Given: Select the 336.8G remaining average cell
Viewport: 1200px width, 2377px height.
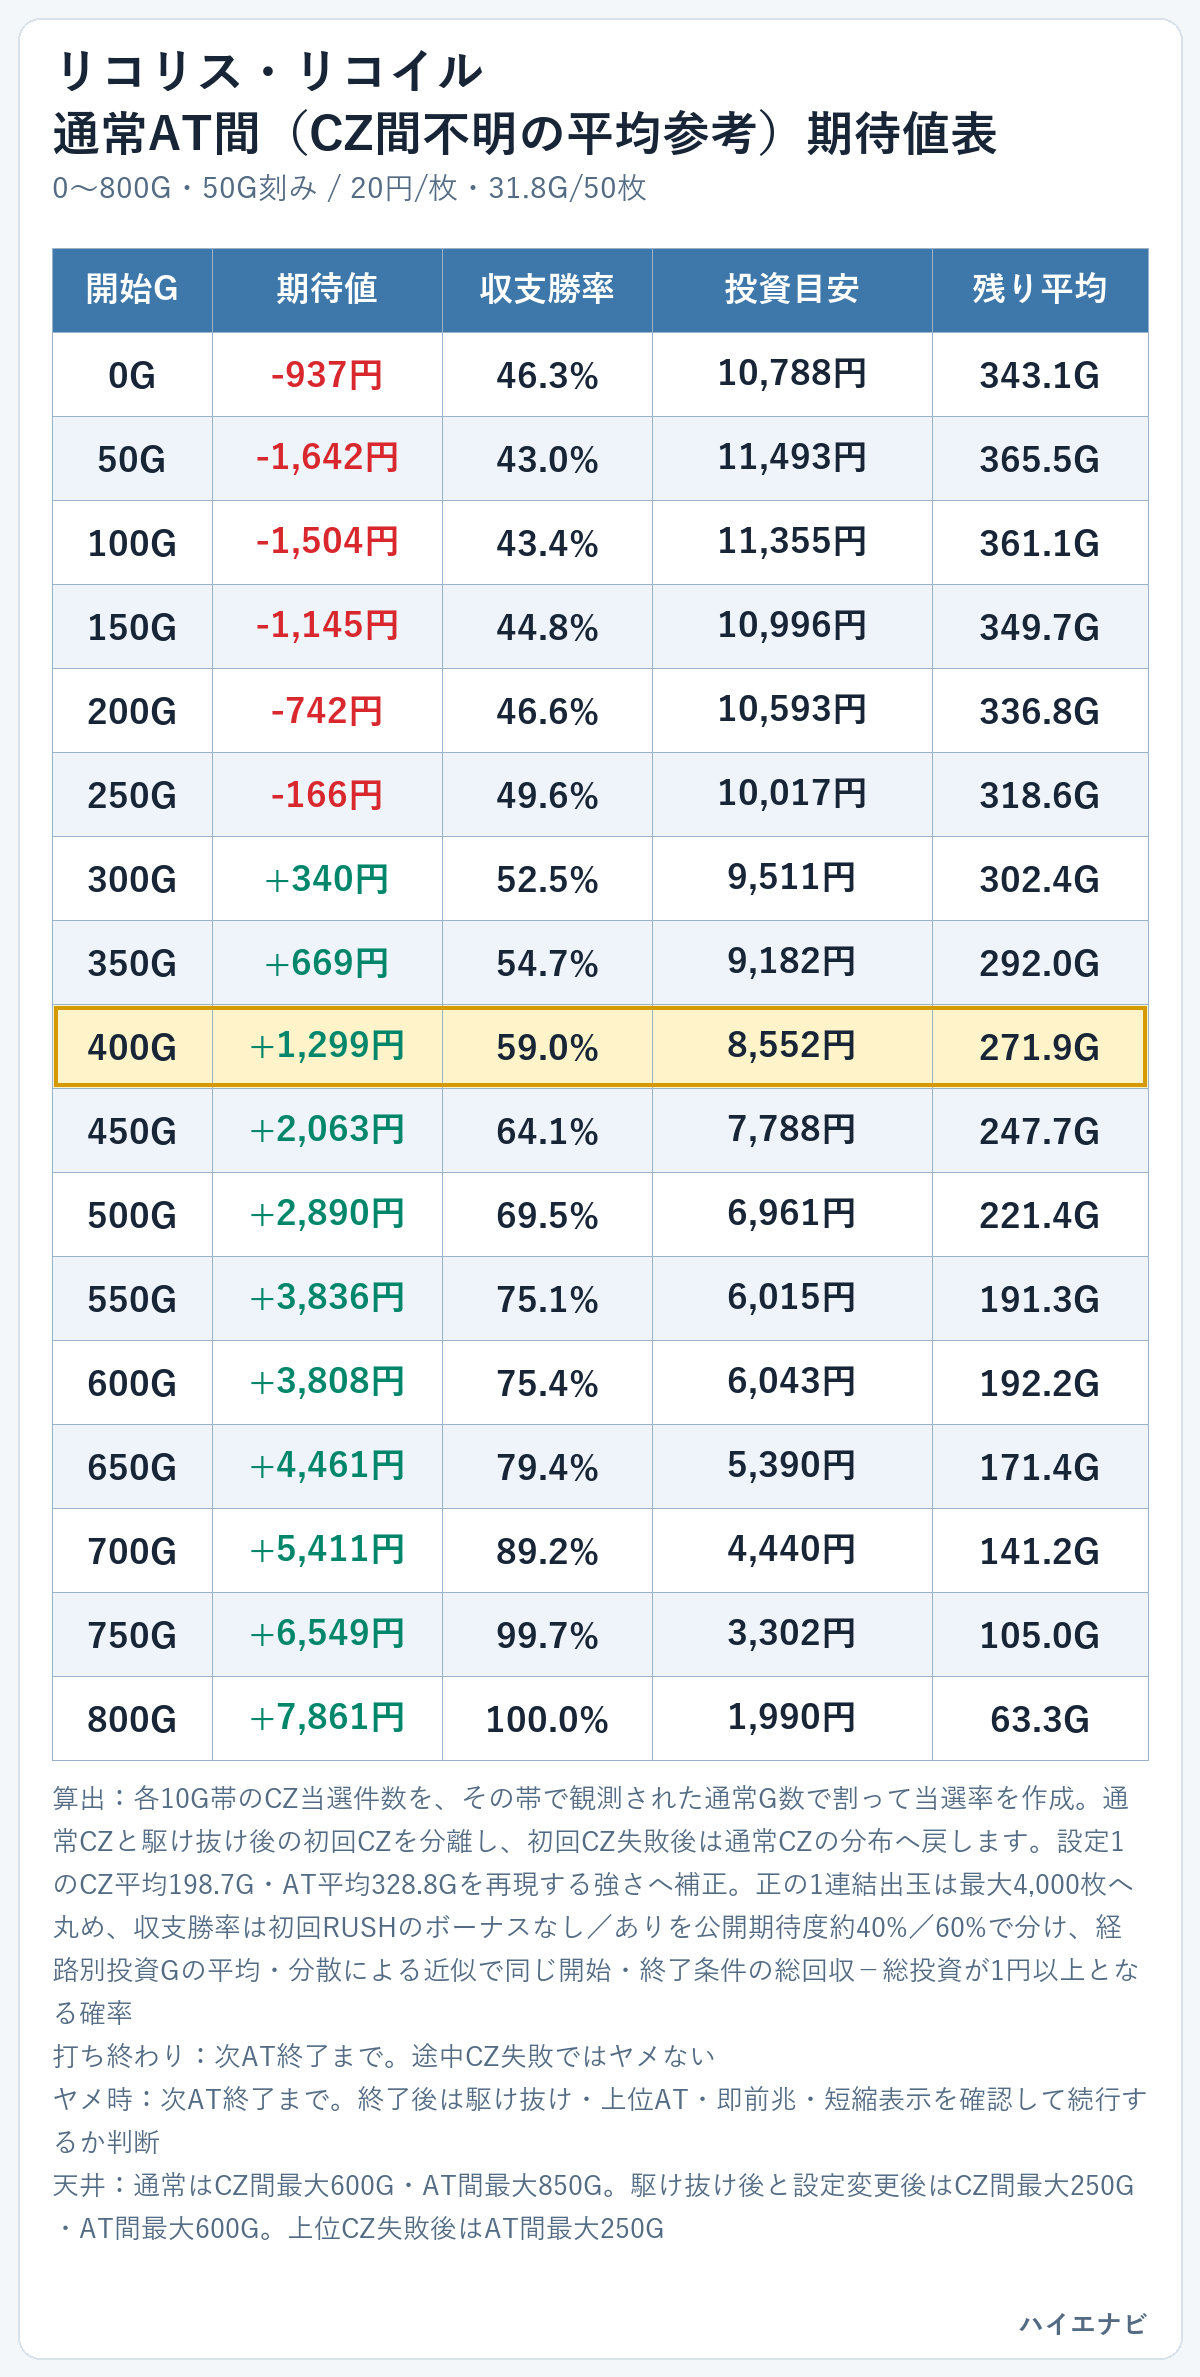Looking at the screenshot, I should pos(1040,711).
